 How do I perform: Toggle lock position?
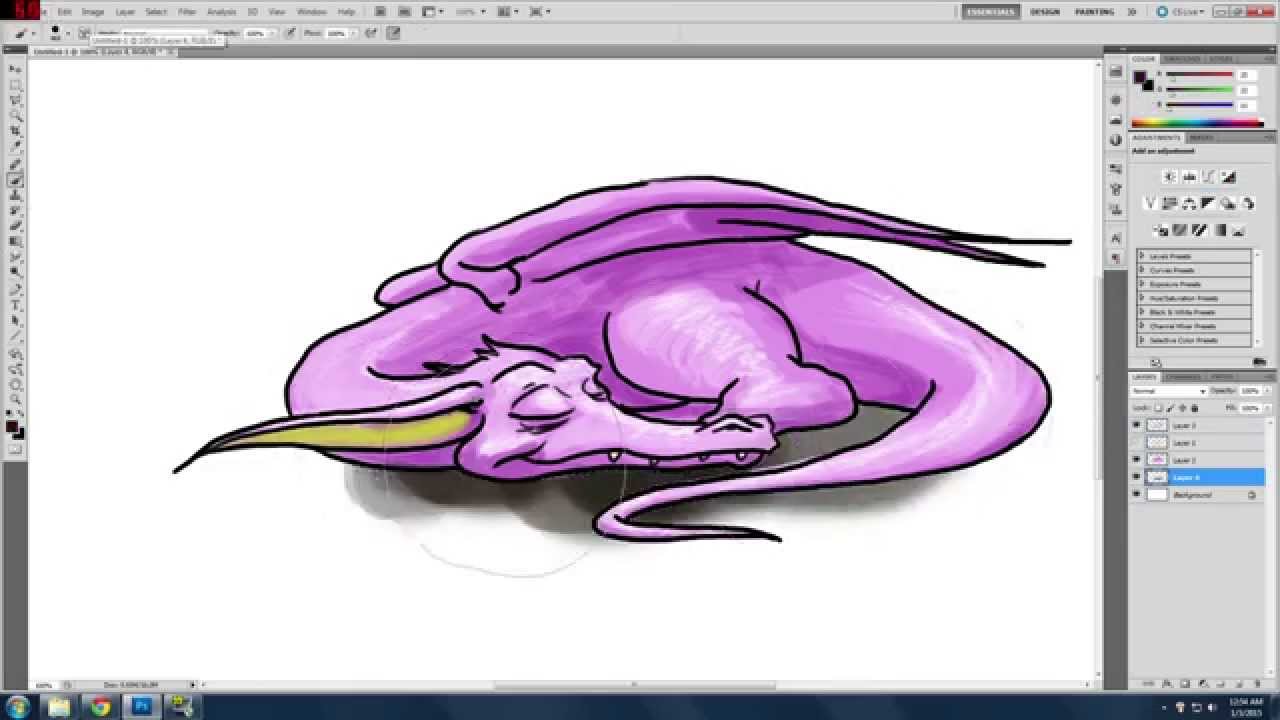[1183, 408]
